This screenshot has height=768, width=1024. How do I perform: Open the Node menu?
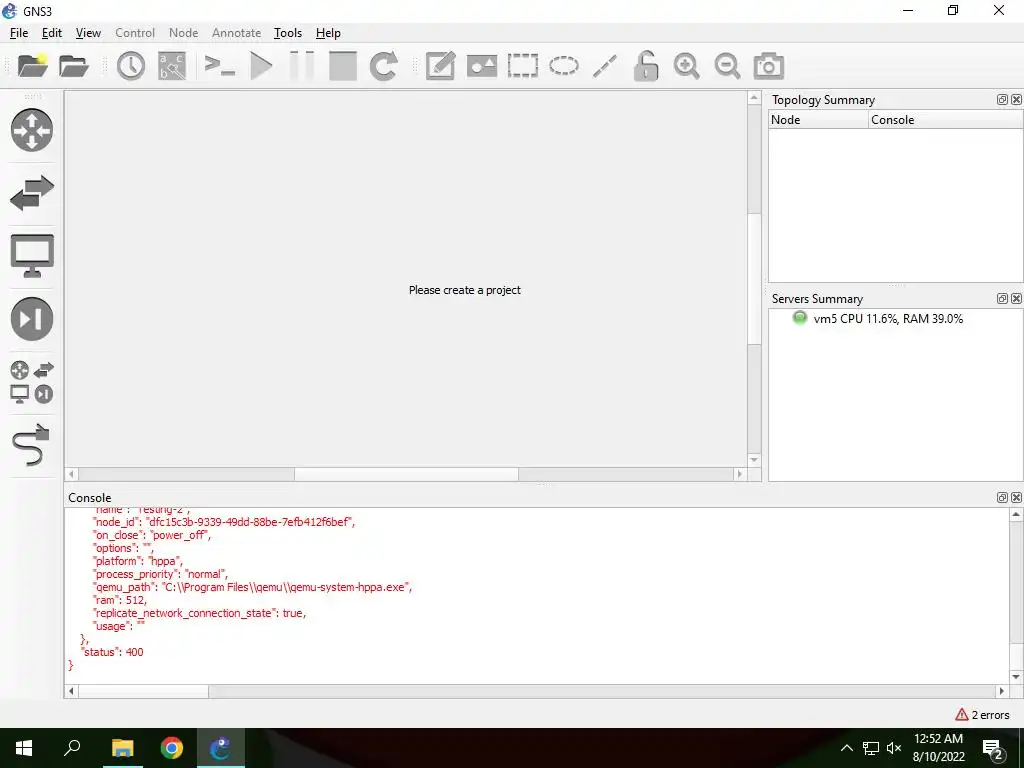(184, 33)
